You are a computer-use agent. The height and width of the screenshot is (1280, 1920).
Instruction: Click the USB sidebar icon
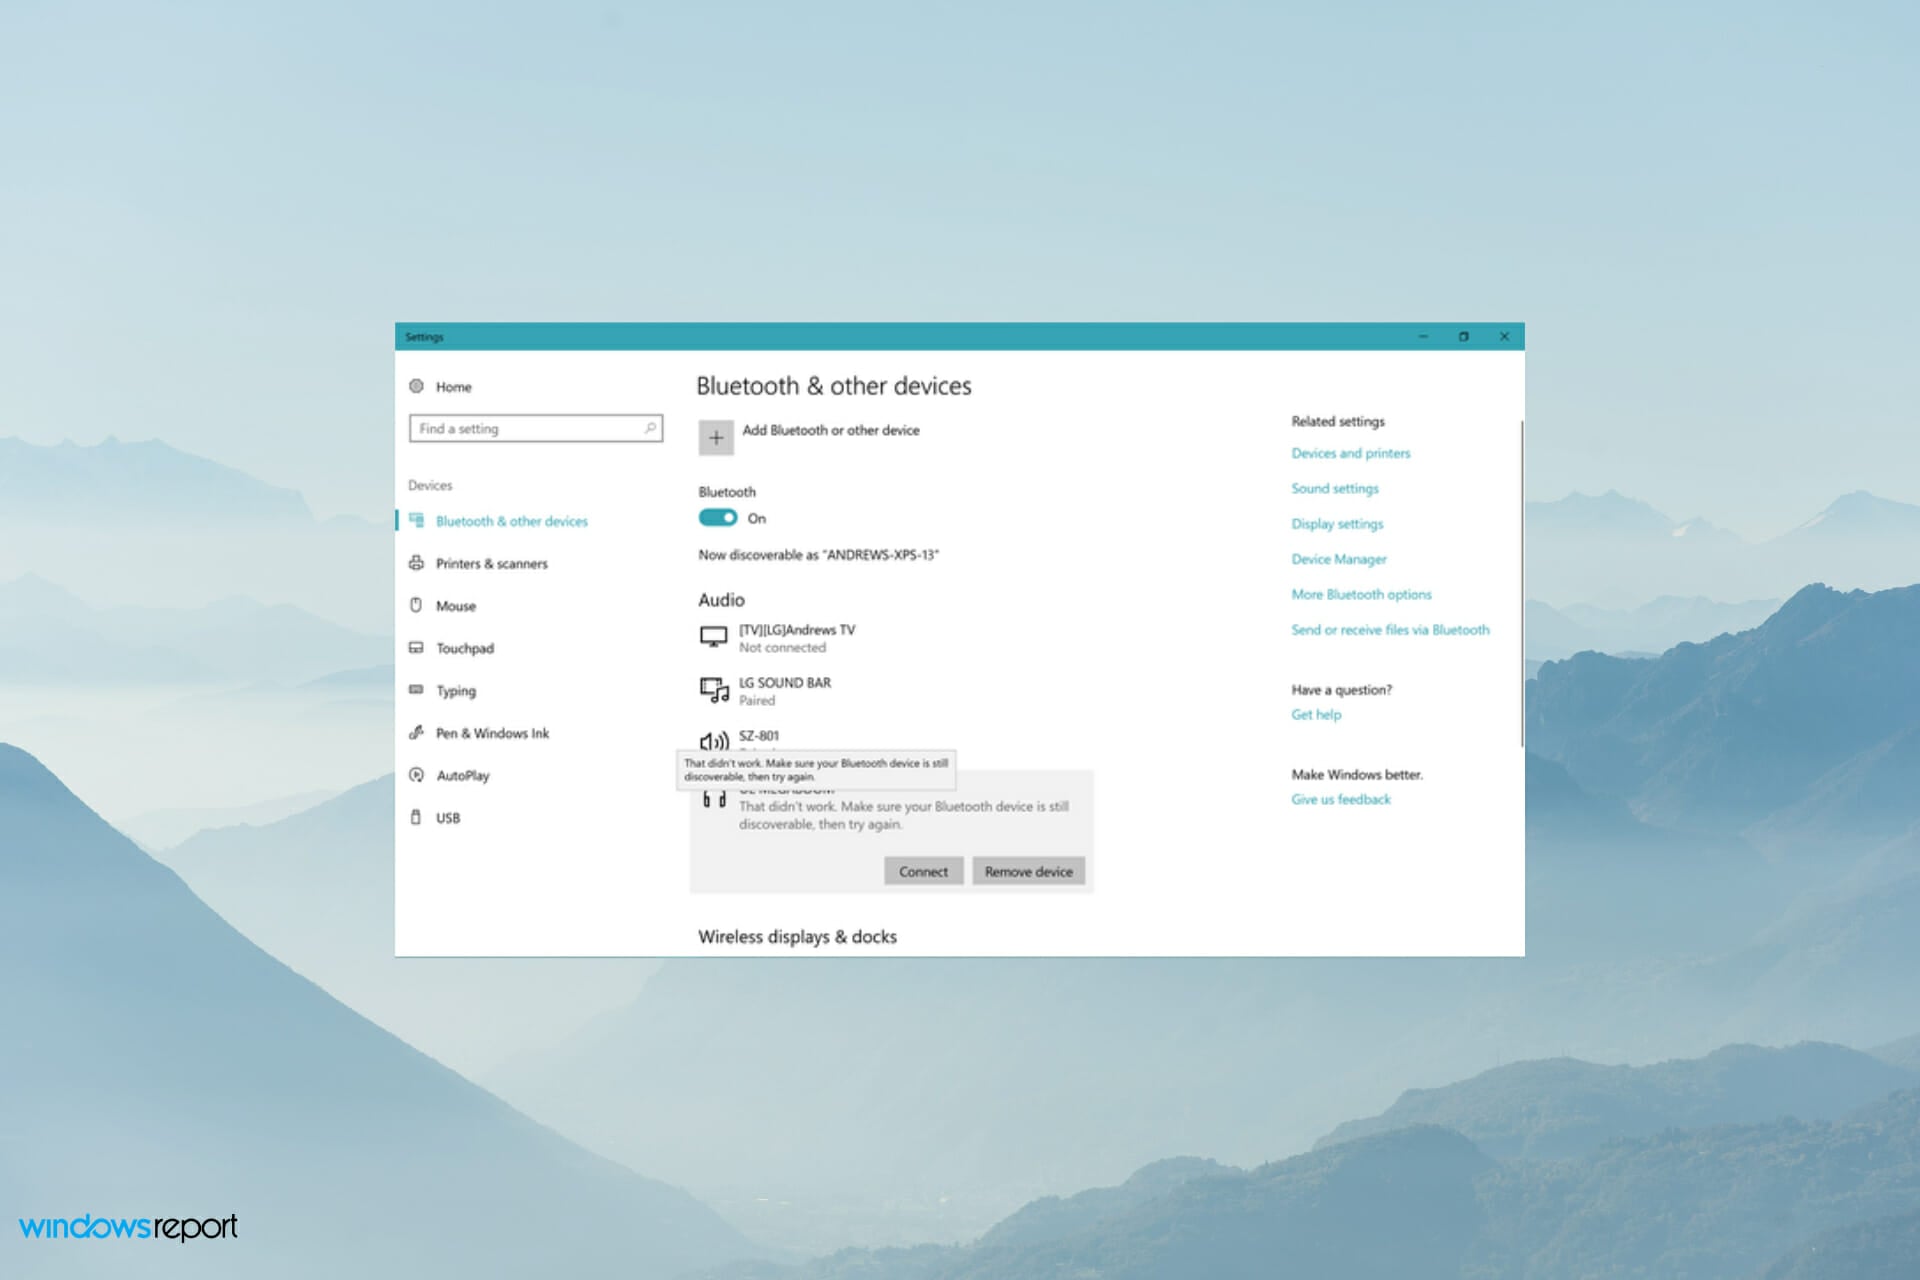[x=416, y=817]
